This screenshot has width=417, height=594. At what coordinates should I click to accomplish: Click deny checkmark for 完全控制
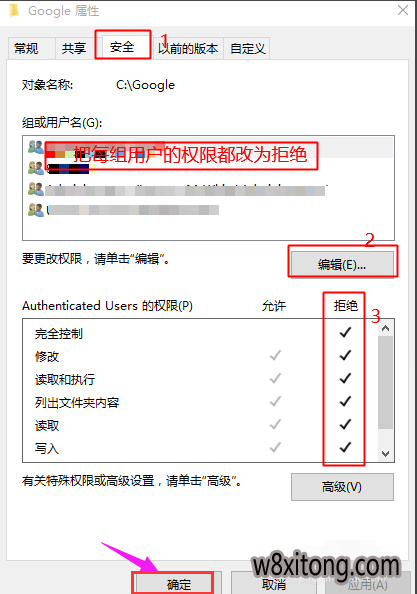tap(345, 332)
